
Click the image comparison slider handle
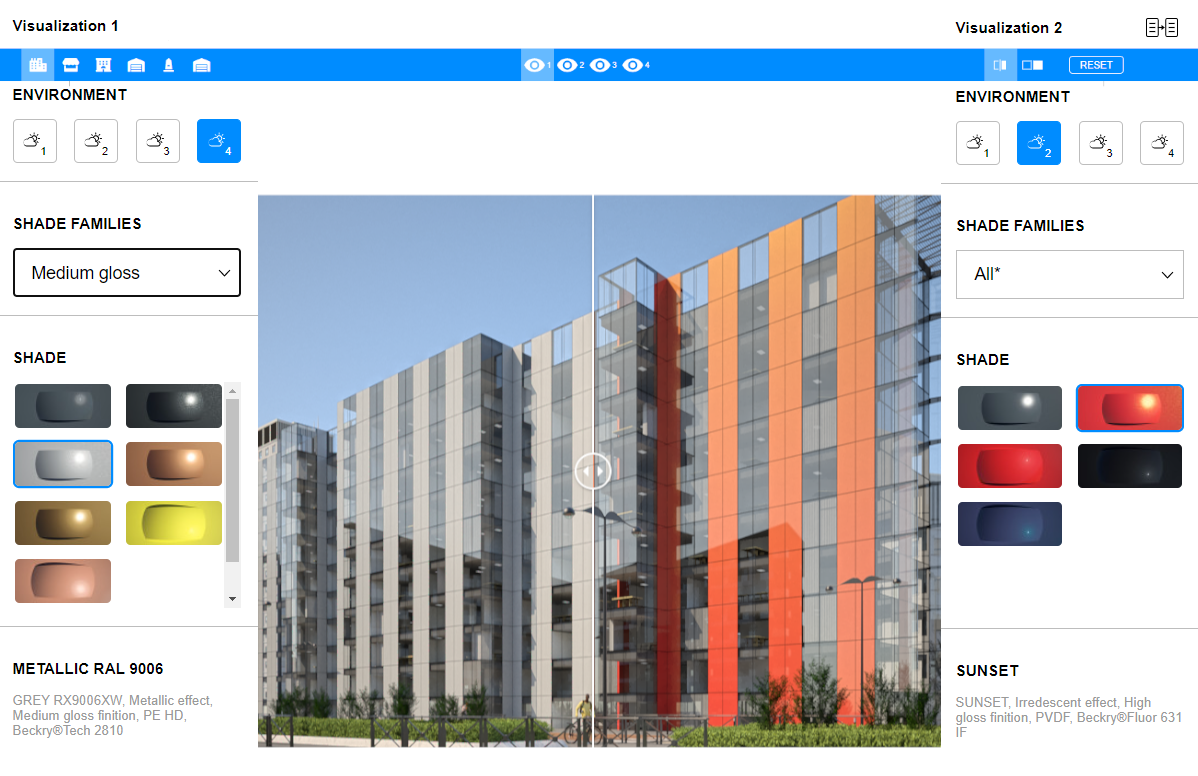point(593,470)
